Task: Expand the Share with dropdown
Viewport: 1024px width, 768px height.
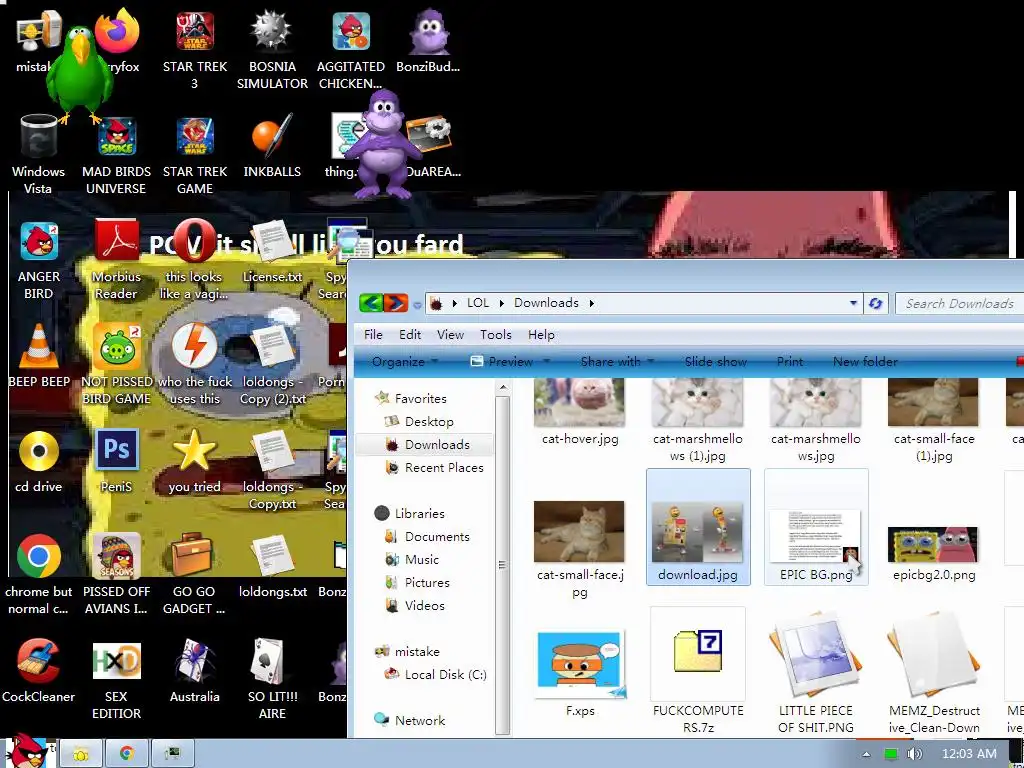Action: (650, 361)
